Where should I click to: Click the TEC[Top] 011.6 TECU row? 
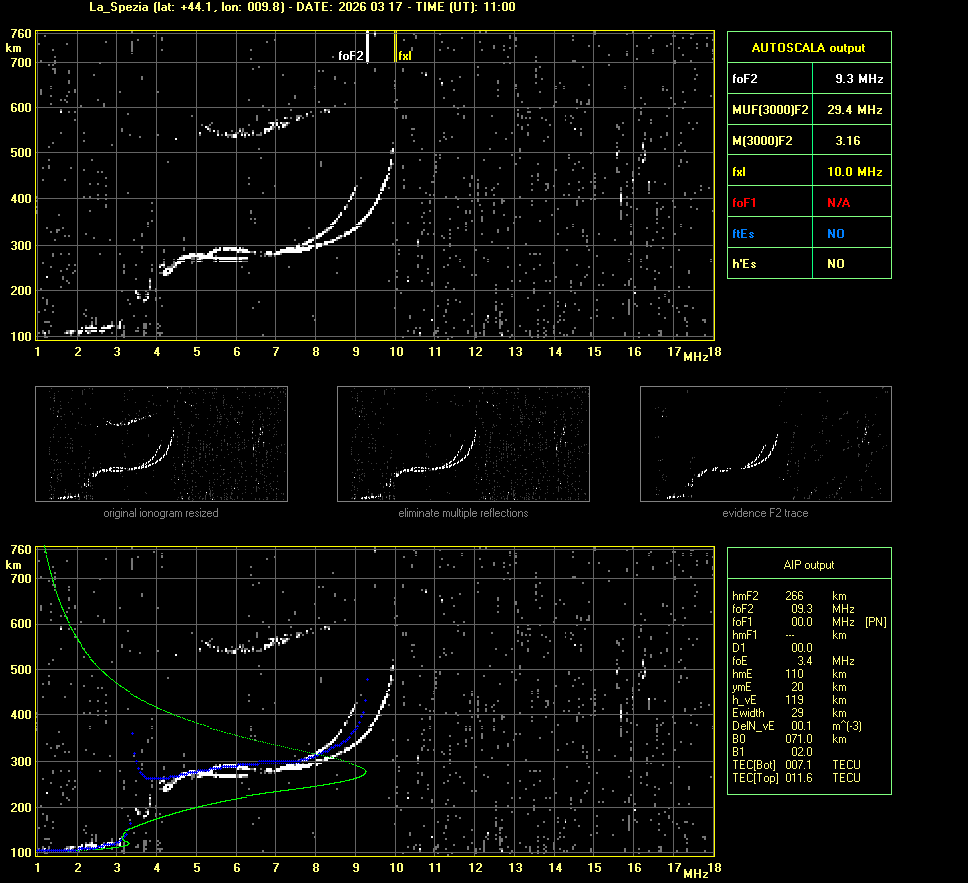pos(795,777)
